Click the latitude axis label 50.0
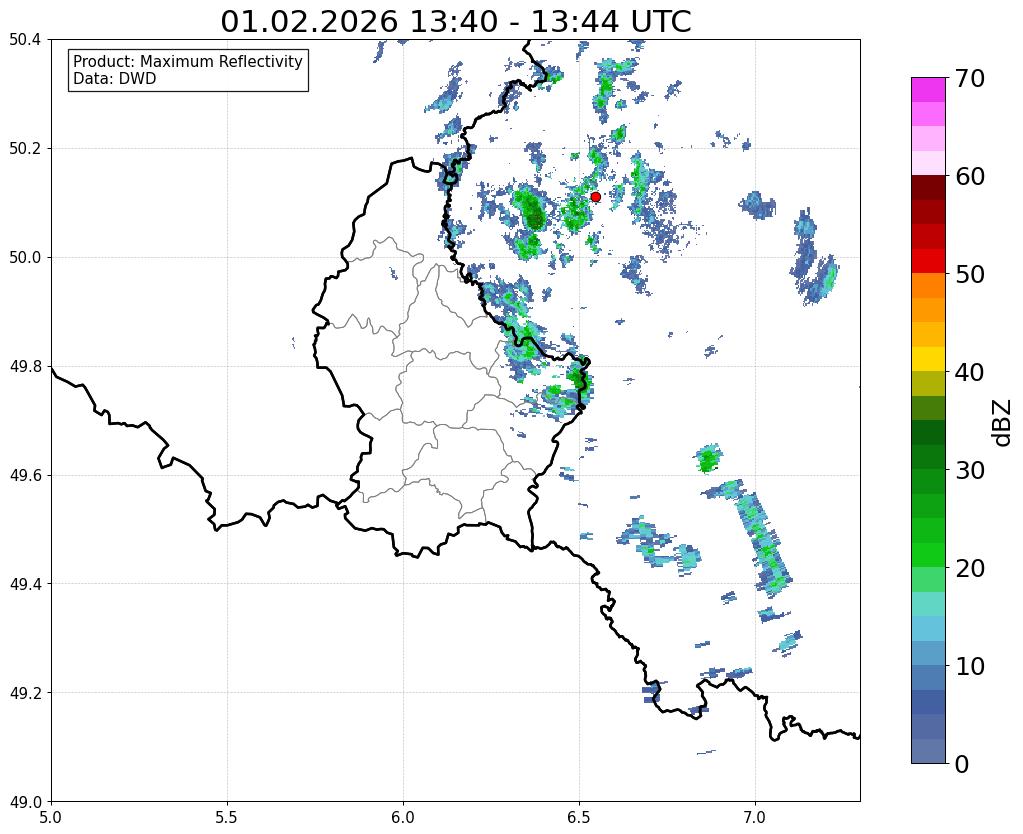The width and height of the screenshot is (1023, 834). (x=25, y=258)
